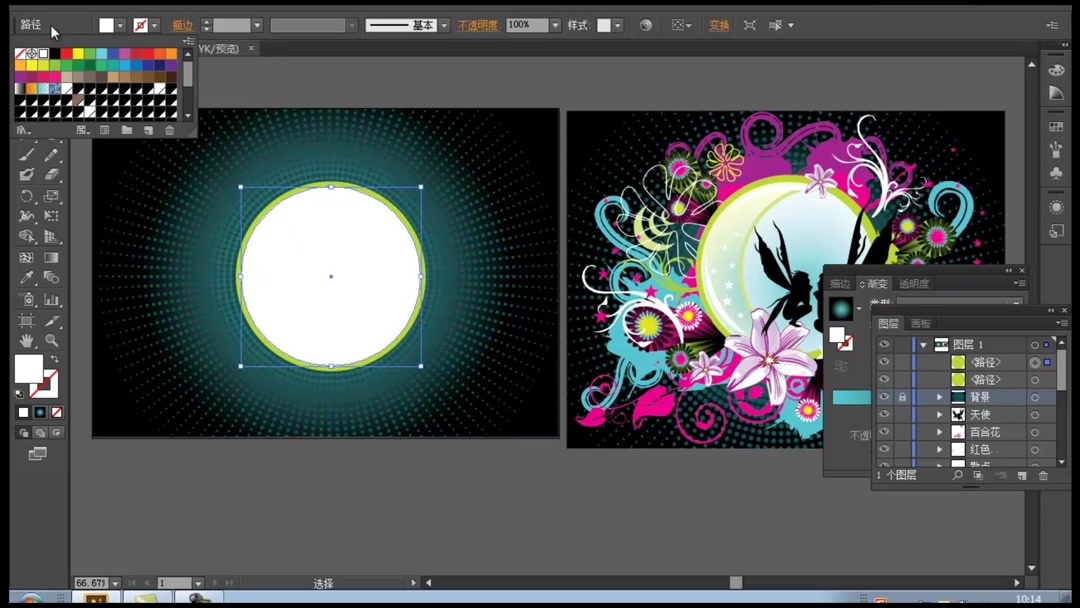Hide the 天使 layer
Image resolution: width=1080 pixels, height=608 pixels.
click(884, 415)
